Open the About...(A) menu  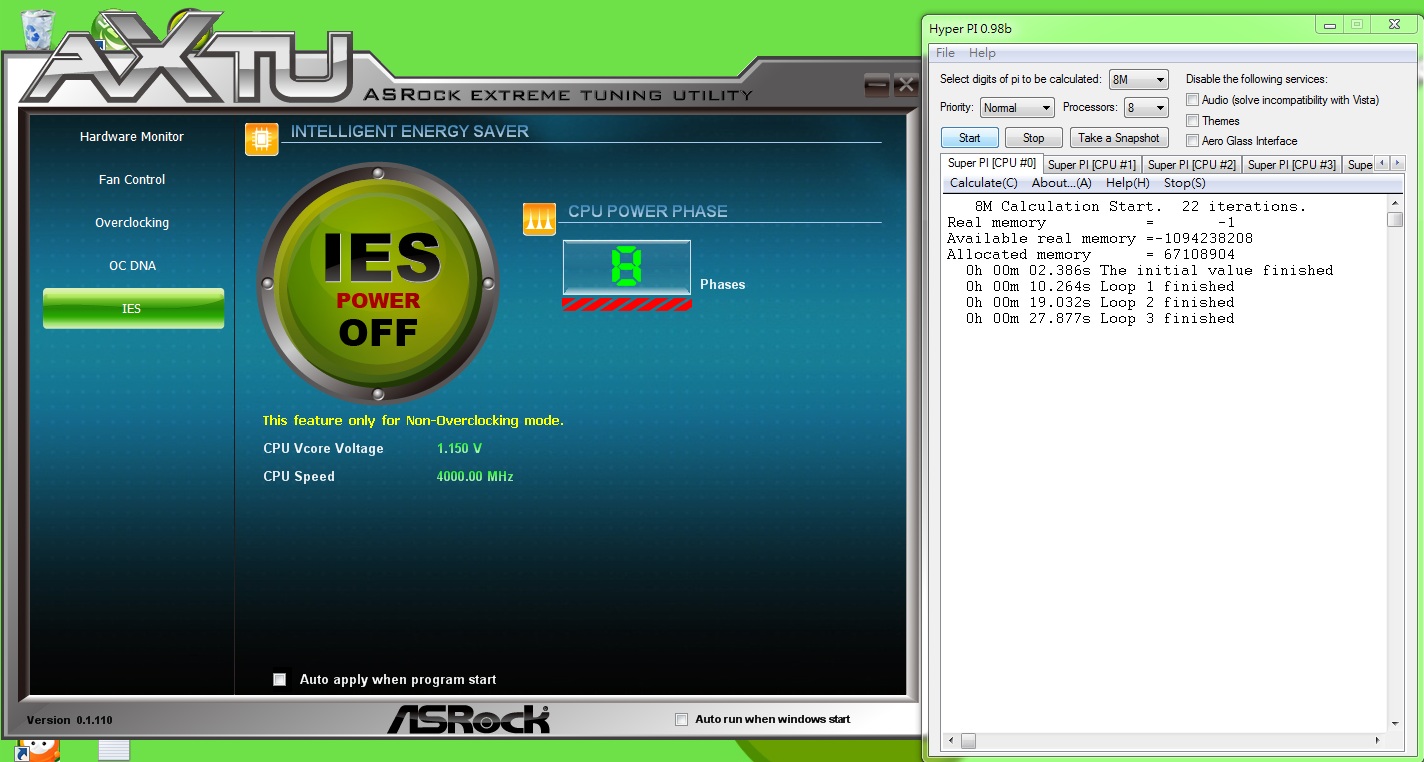point(1062,183)
